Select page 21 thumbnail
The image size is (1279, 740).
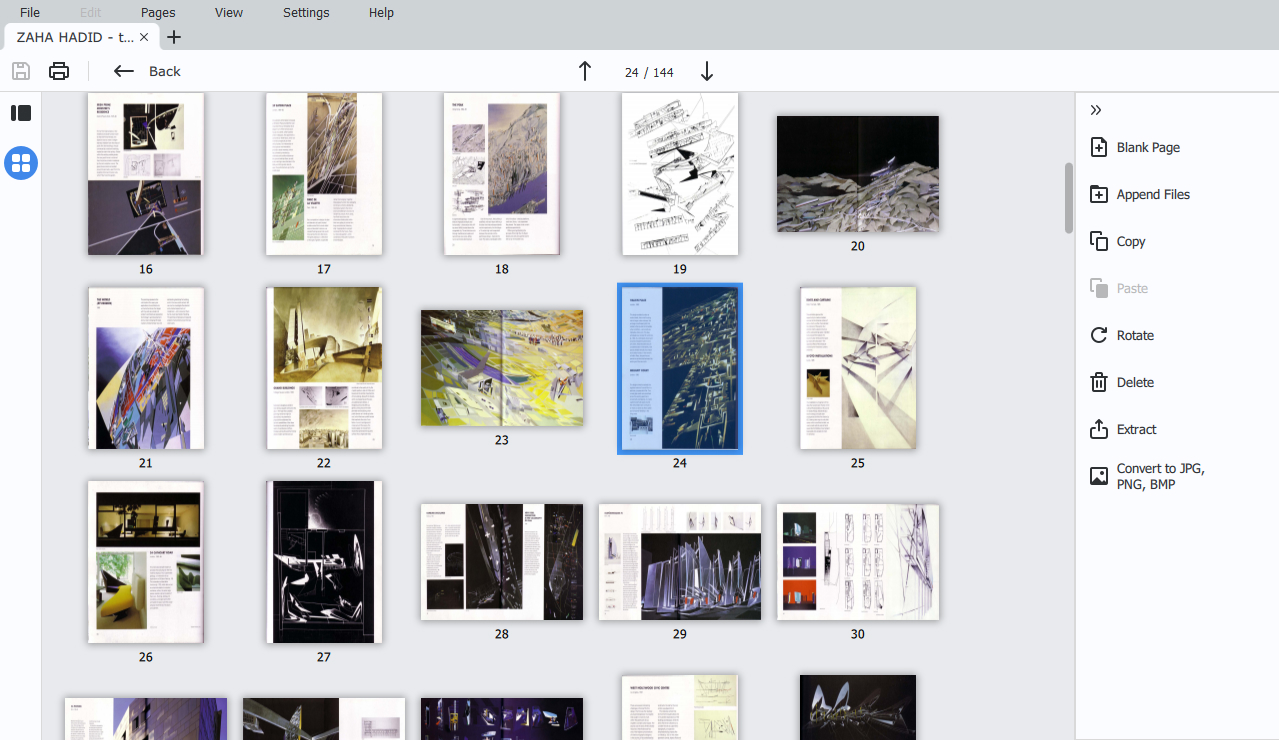point(146,368)
